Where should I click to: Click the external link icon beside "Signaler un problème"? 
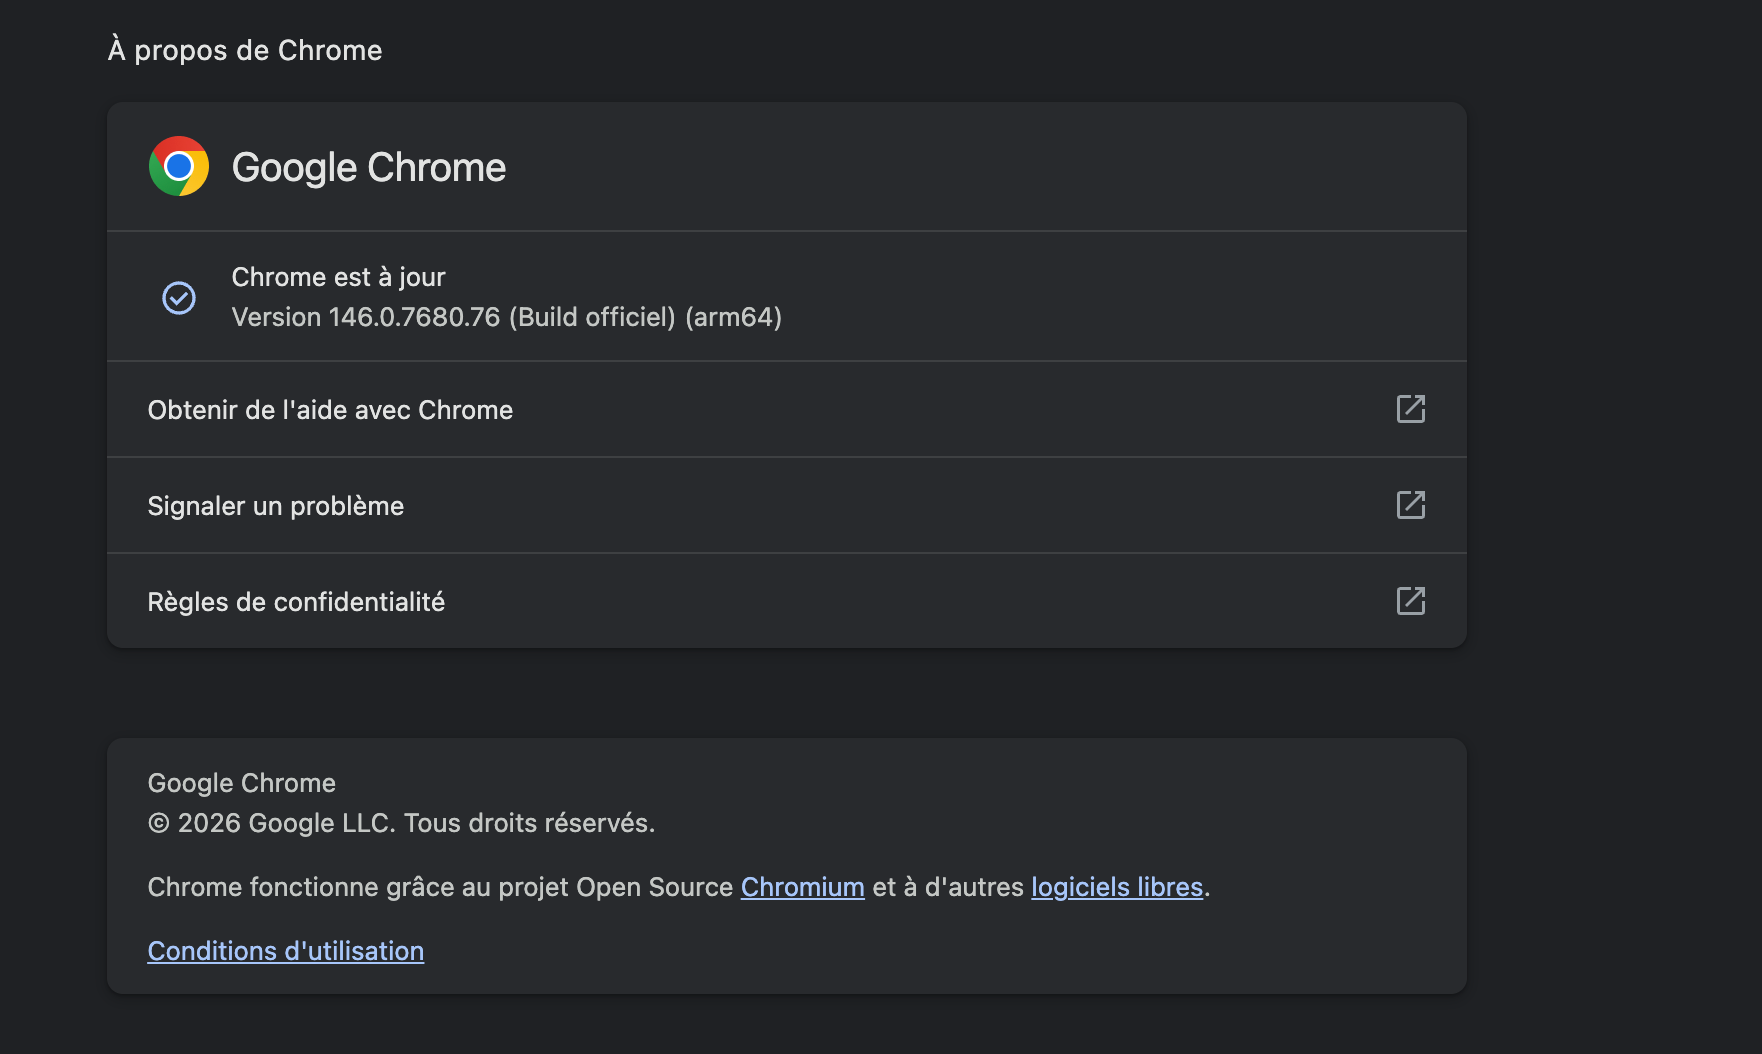(x=1411, y=505)
